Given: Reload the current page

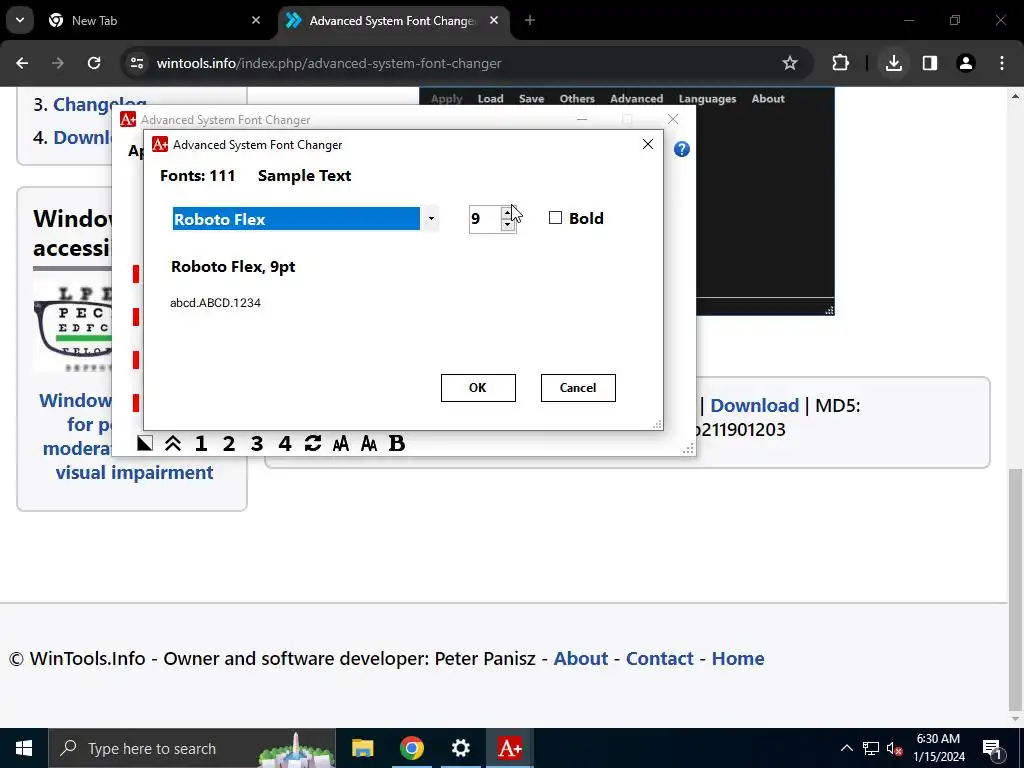Looking at the screenshot, I should (94, 63).
